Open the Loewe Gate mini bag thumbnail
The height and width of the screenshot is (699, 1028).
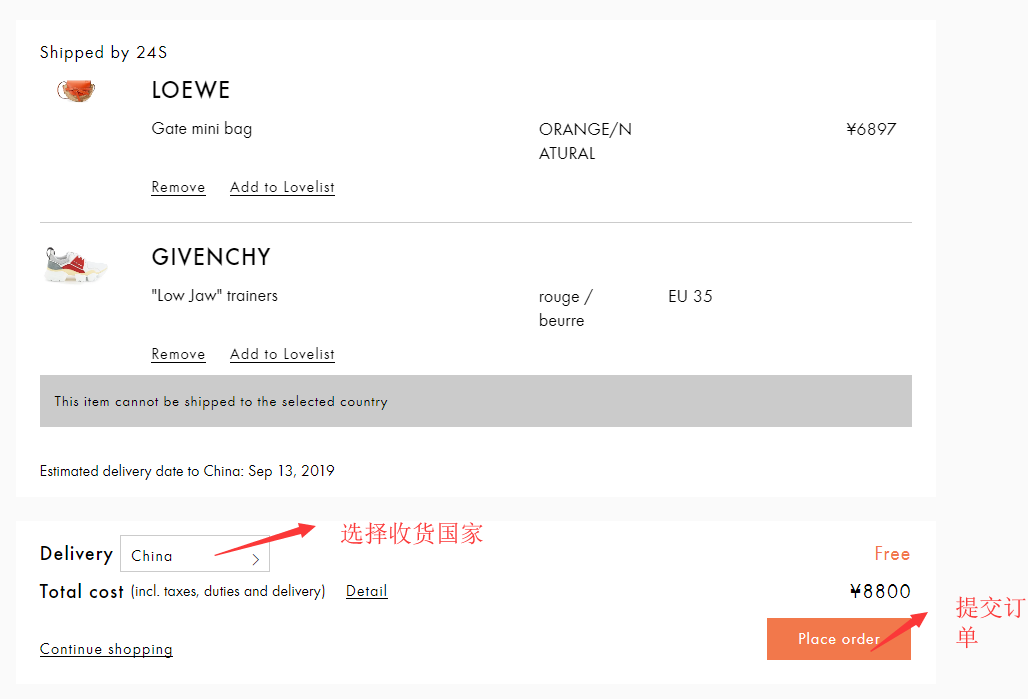tap(76, 91)
